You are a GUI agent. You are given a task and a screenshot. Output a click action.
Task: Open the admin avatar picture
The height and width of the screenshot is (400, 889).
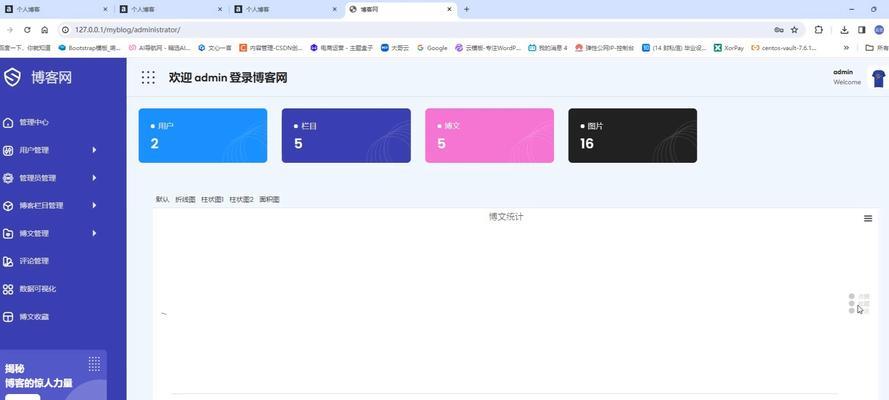pos(878,78)
